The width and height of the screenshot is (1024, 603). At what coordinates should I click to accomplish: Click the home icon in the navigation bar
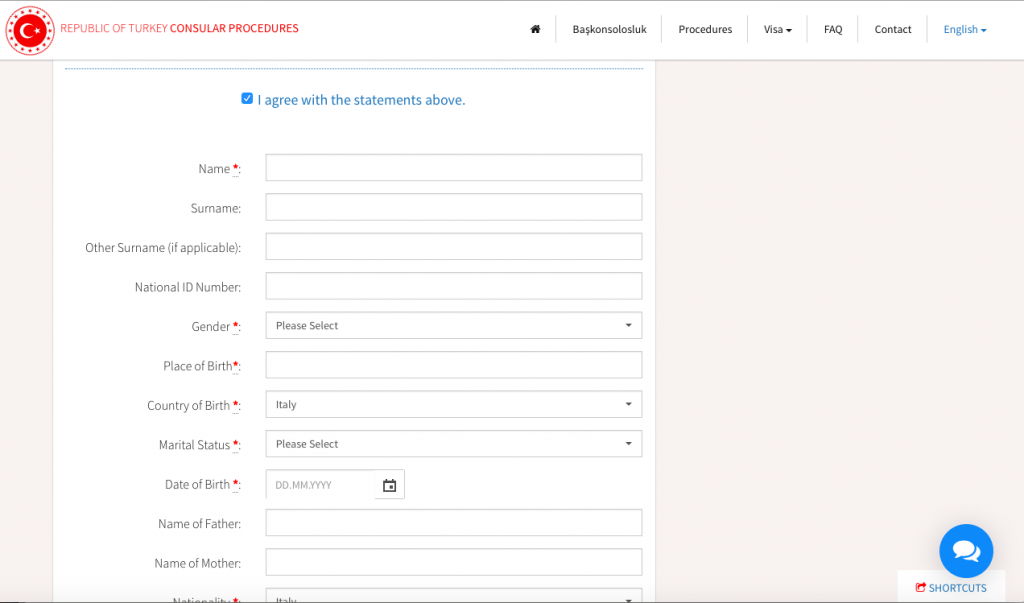535,29
